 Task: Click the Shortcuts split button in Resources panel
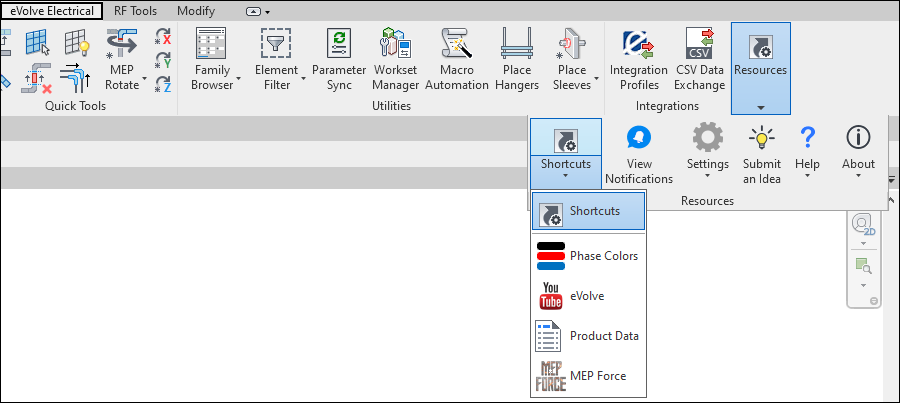565,153
